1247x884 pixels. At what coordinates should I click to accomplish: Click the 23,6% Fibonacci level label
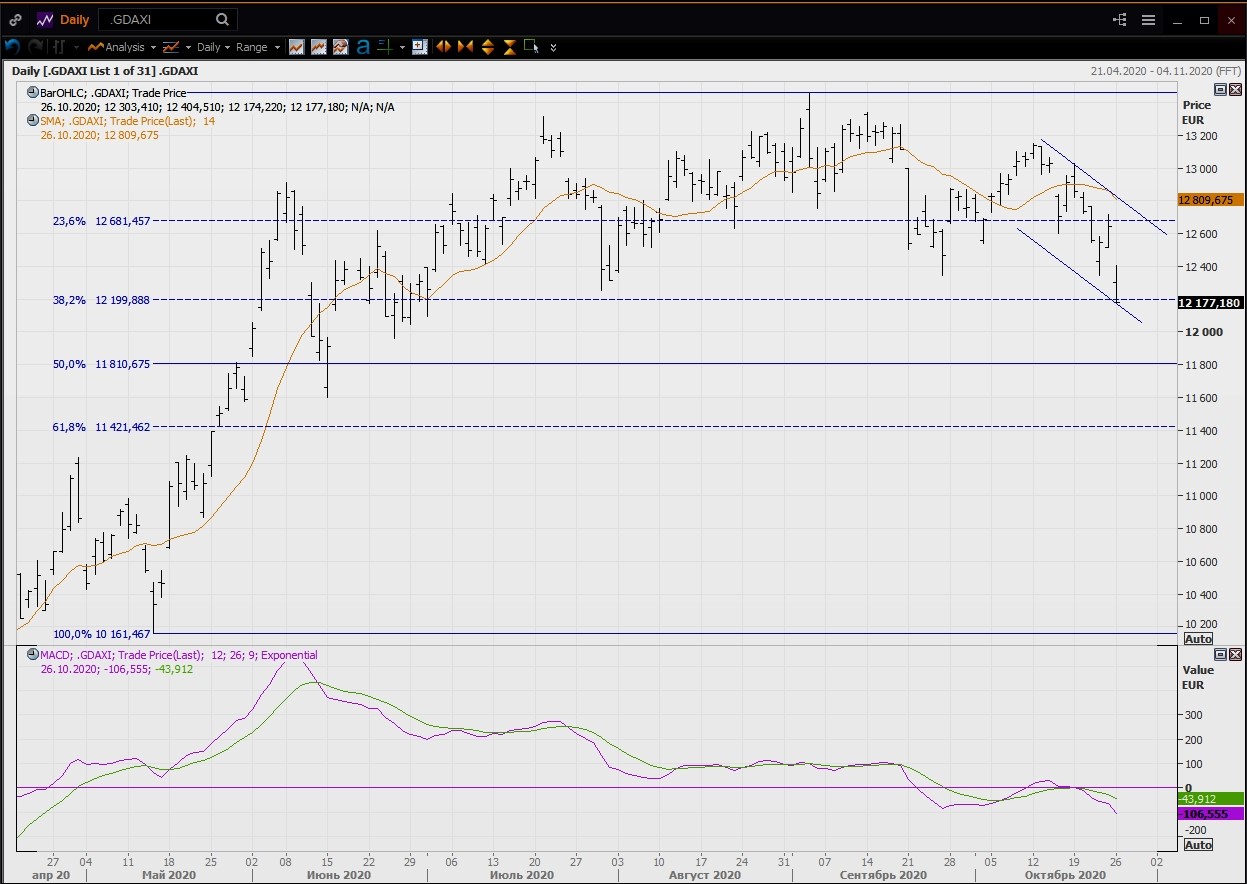pos(70,221)
